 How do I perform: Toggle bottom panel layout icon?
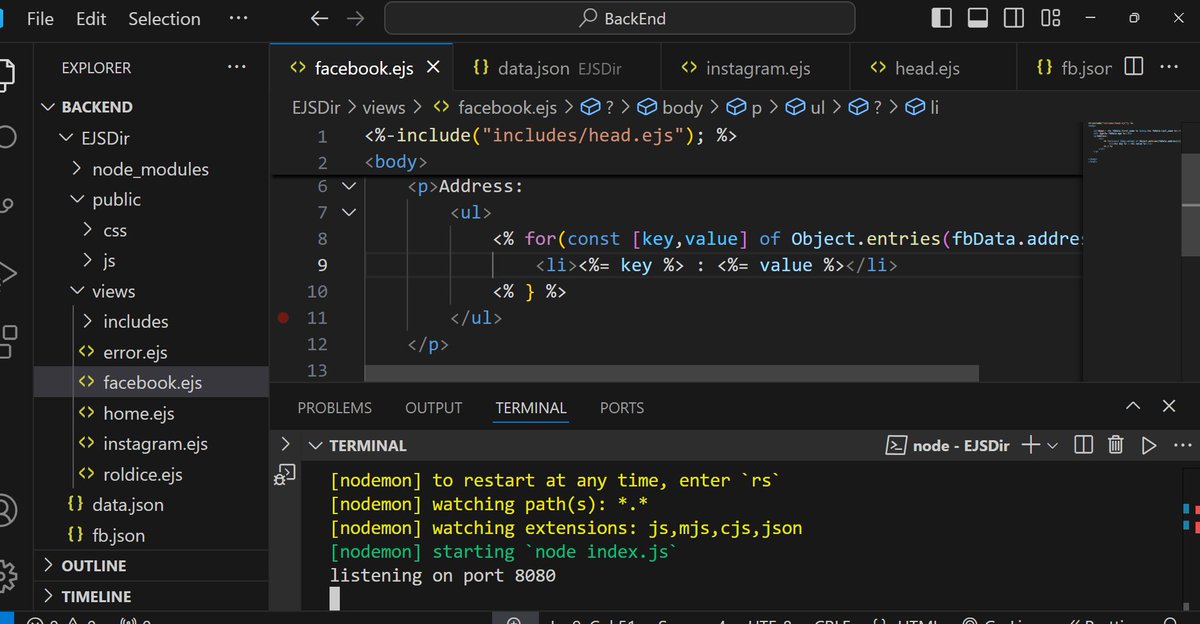[978, 18]
